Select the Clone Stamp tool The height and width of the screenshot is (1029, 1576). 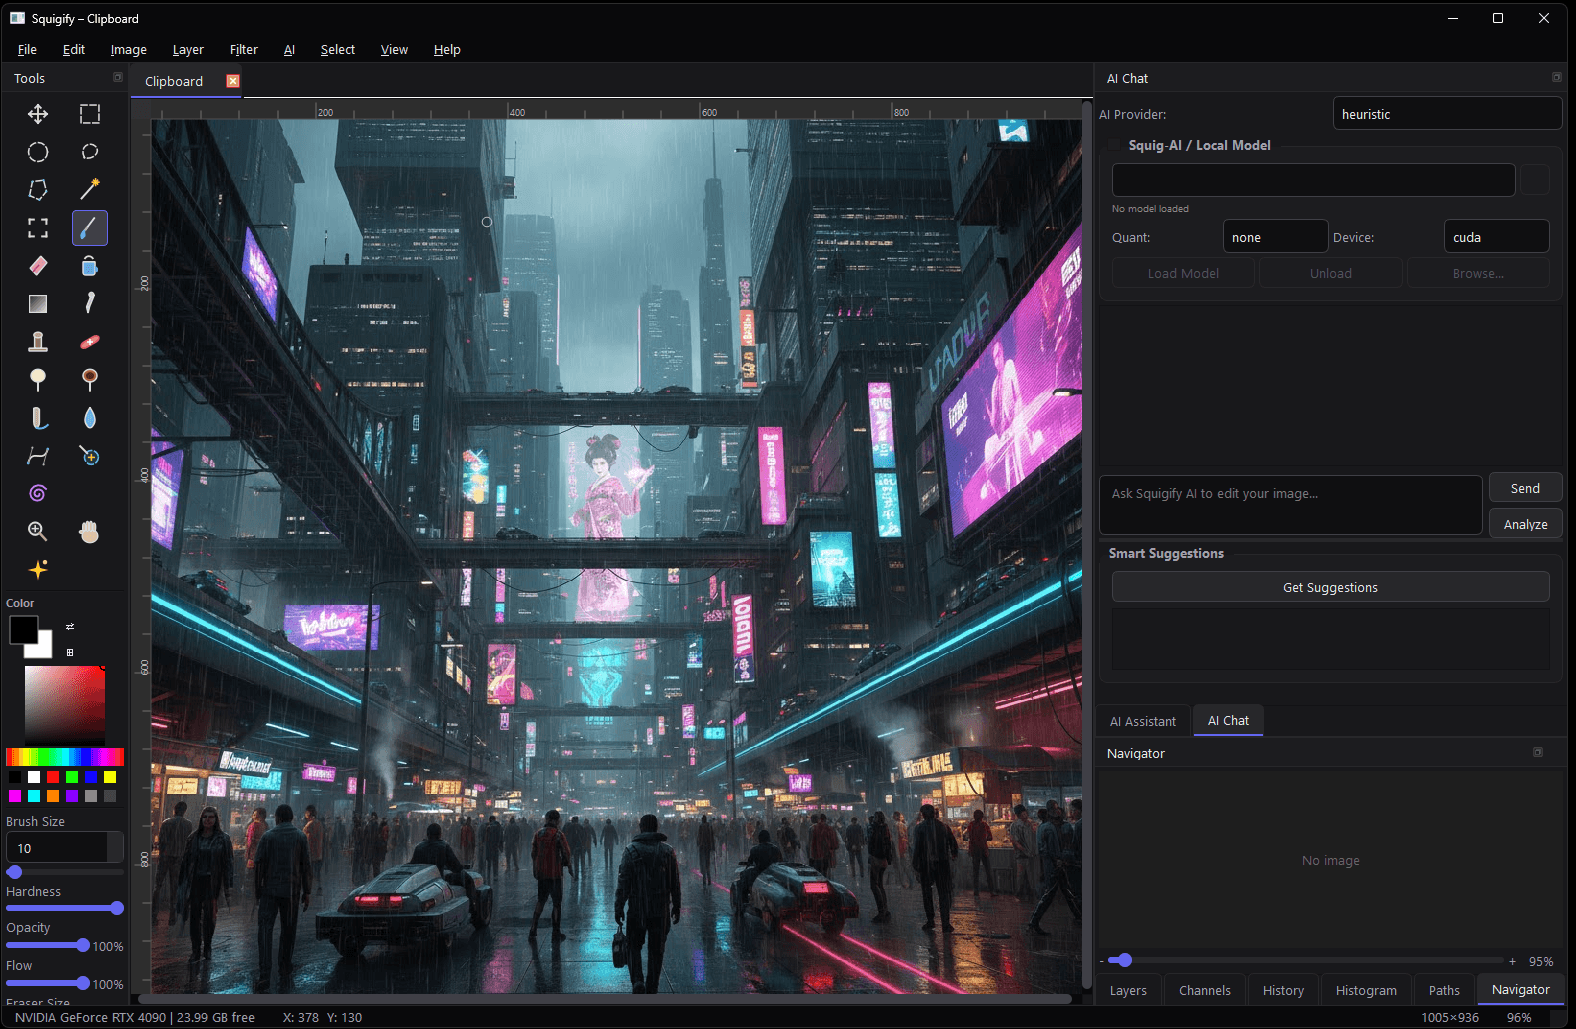pyautogui.click(x=38, y=342)
